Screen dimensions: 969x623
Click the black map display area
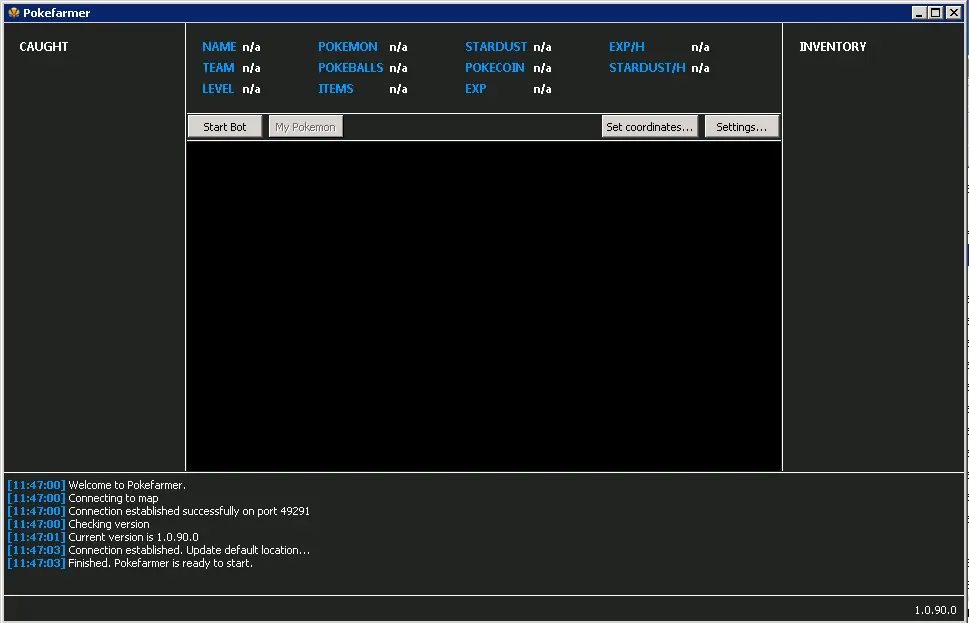(483, 305)
